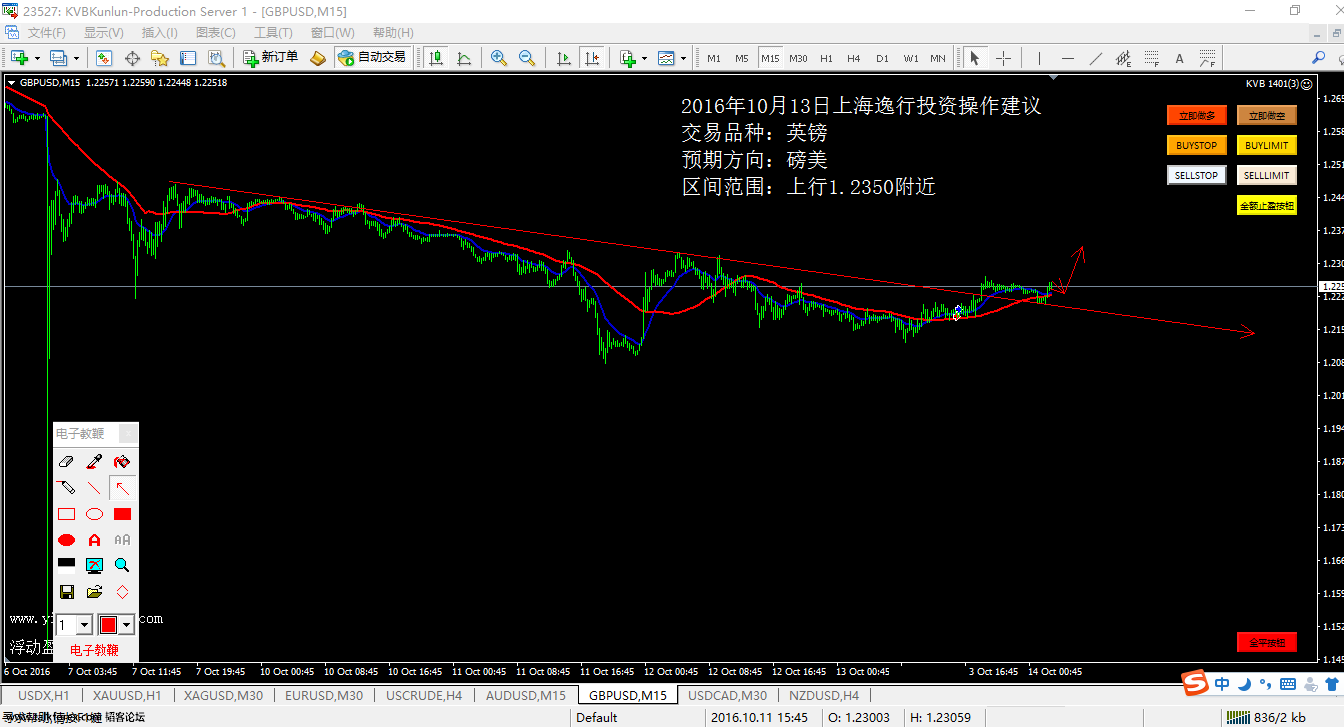This screenshot has height=727, width=1344.
Task: Switch to the USCRUDE,H4 chart tab
Action: tap(424, 695)
